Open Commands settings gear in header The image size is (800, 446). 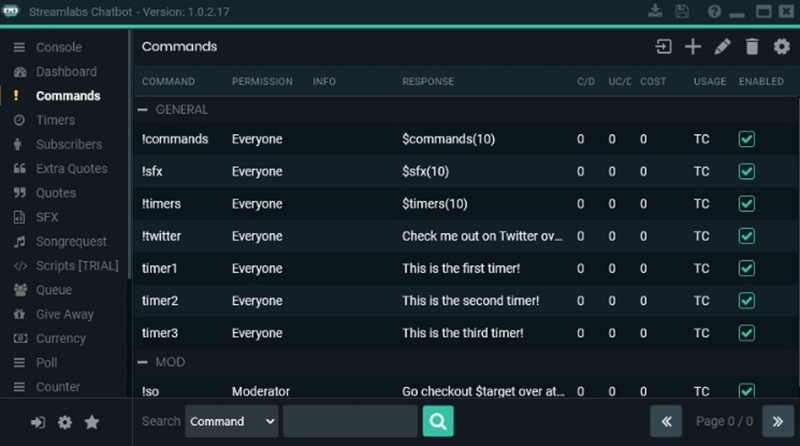coord(782,47)
